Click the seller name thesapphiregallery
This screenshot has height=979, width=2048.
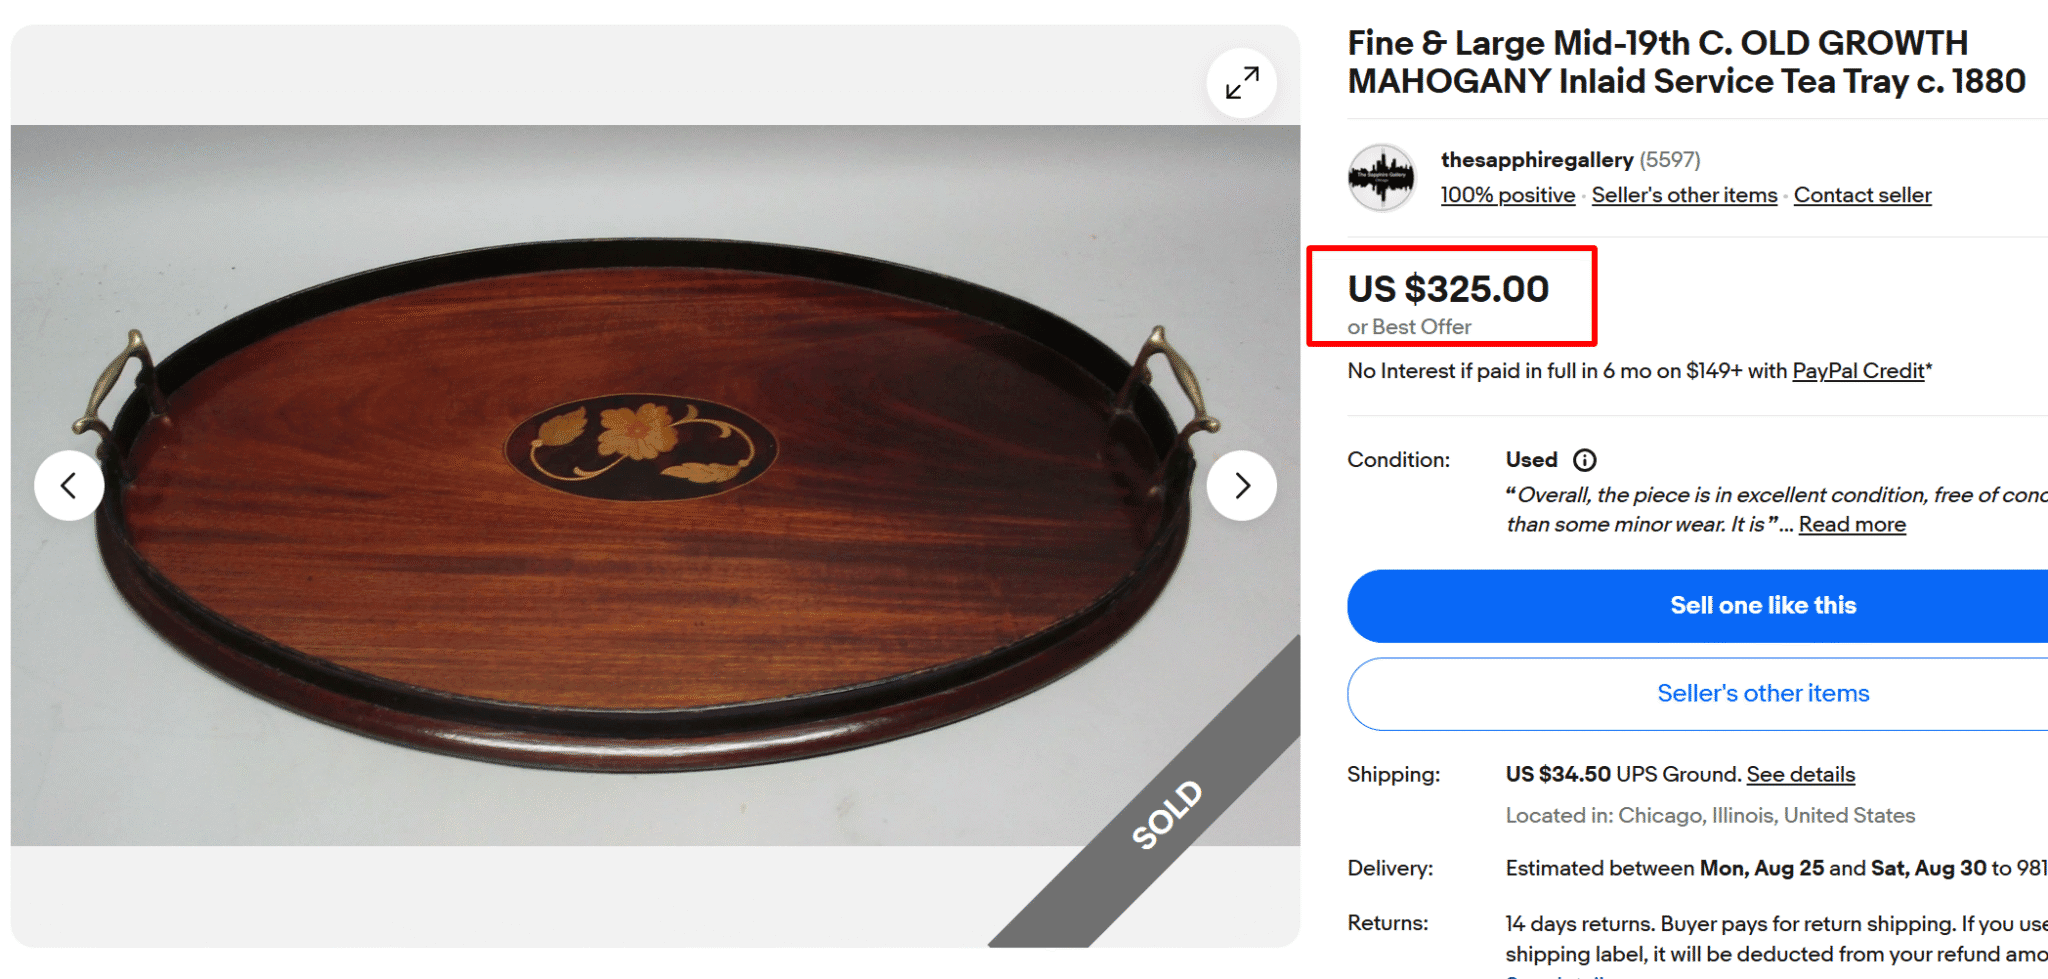[x=1535, y=159]
